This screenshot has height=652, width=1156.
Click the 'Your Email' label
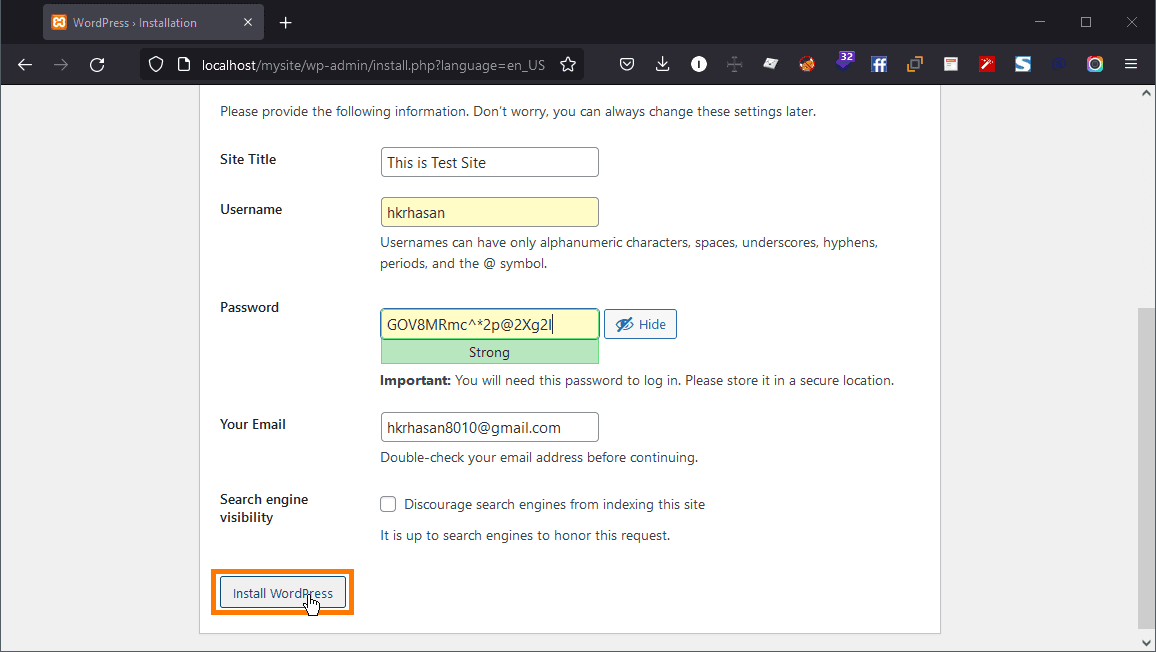(x=253, y=424)
